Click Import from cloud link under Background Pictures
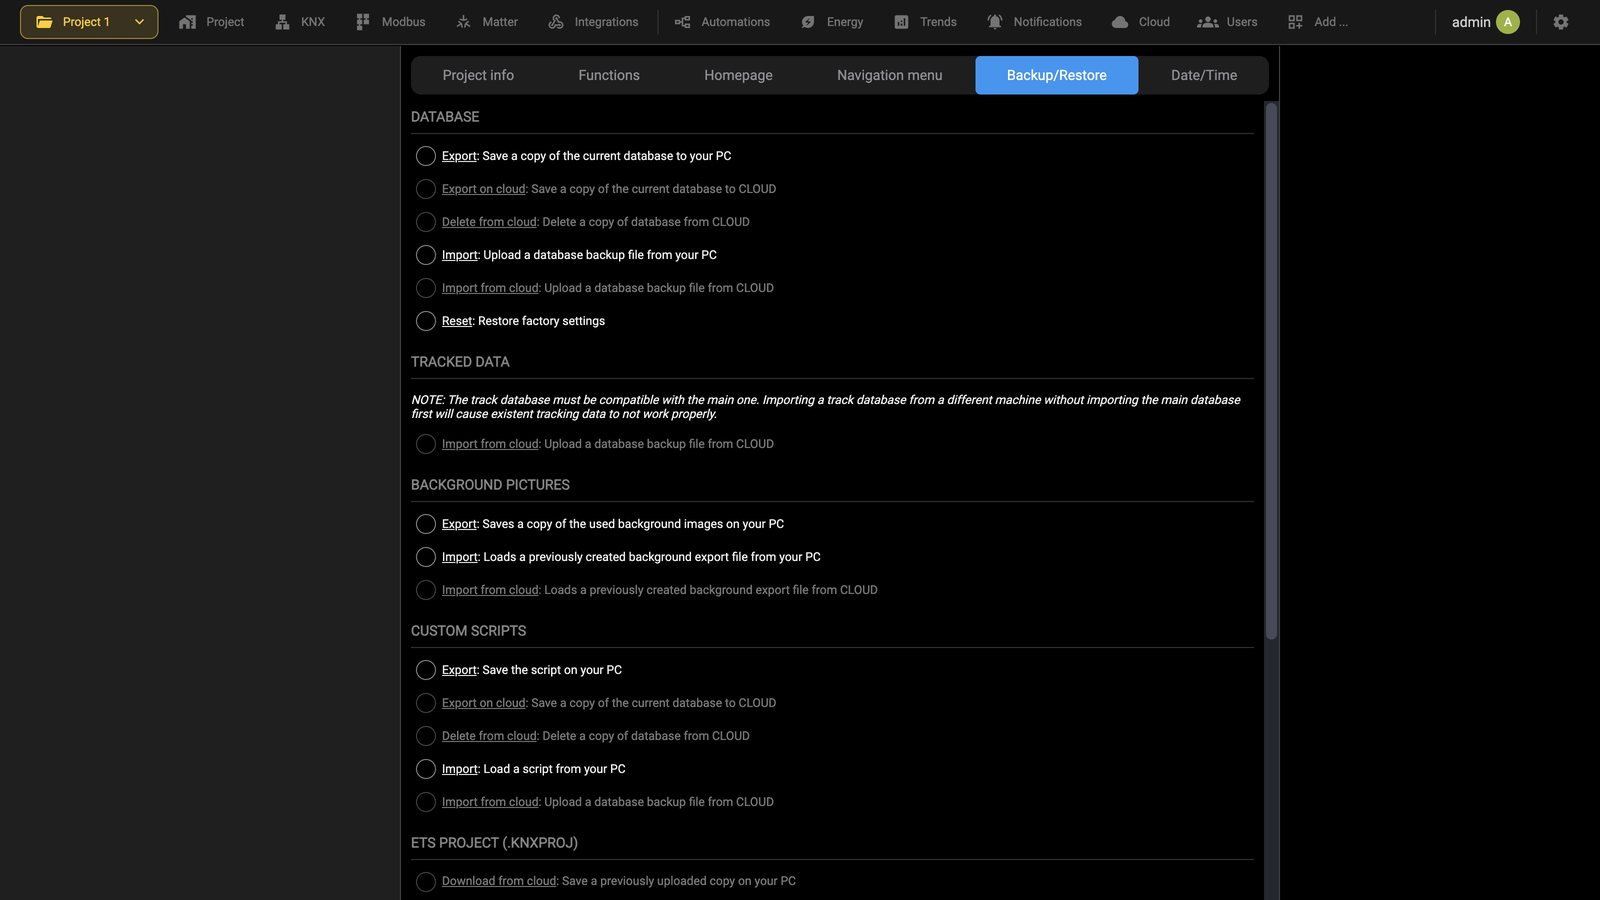Viewport: 1600px width, 900px height. tap(490, 590)
